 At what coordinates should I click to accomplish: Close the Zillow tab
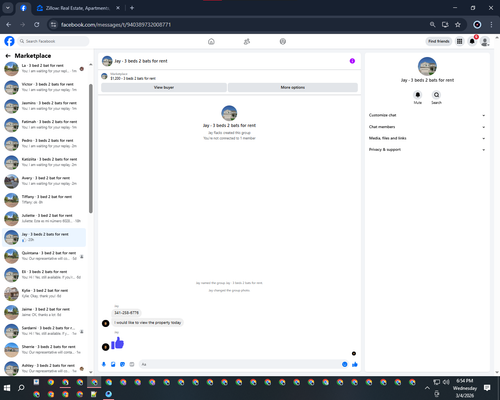pyautogui.click(x=118, y=8)
